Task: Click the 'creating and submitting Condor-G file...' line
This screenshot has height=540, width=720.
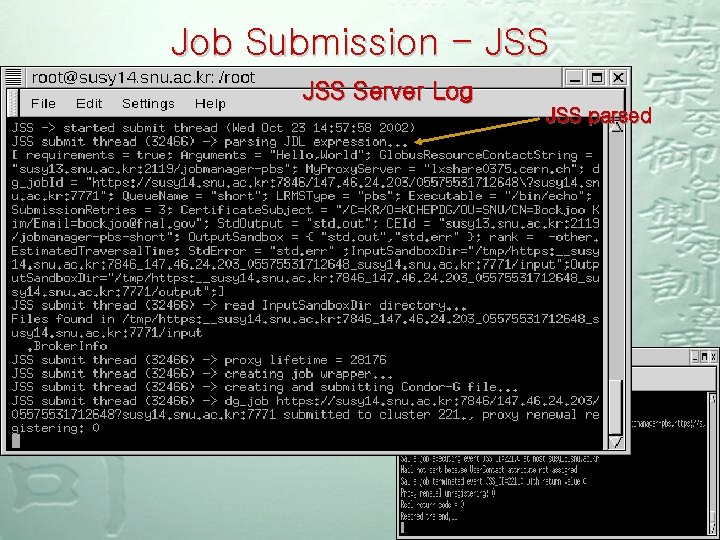Action: (264, 387)
